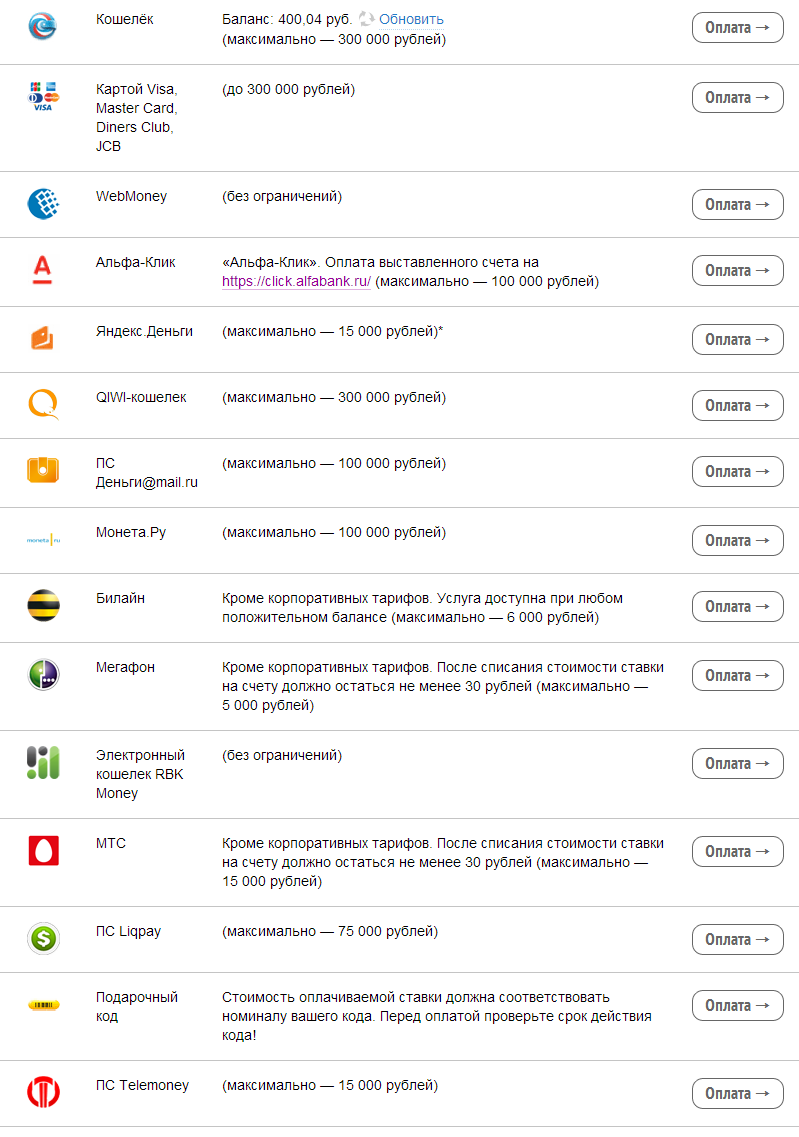Click the MTS red egg logo
799x1137 pixels.
coord(43,851)
